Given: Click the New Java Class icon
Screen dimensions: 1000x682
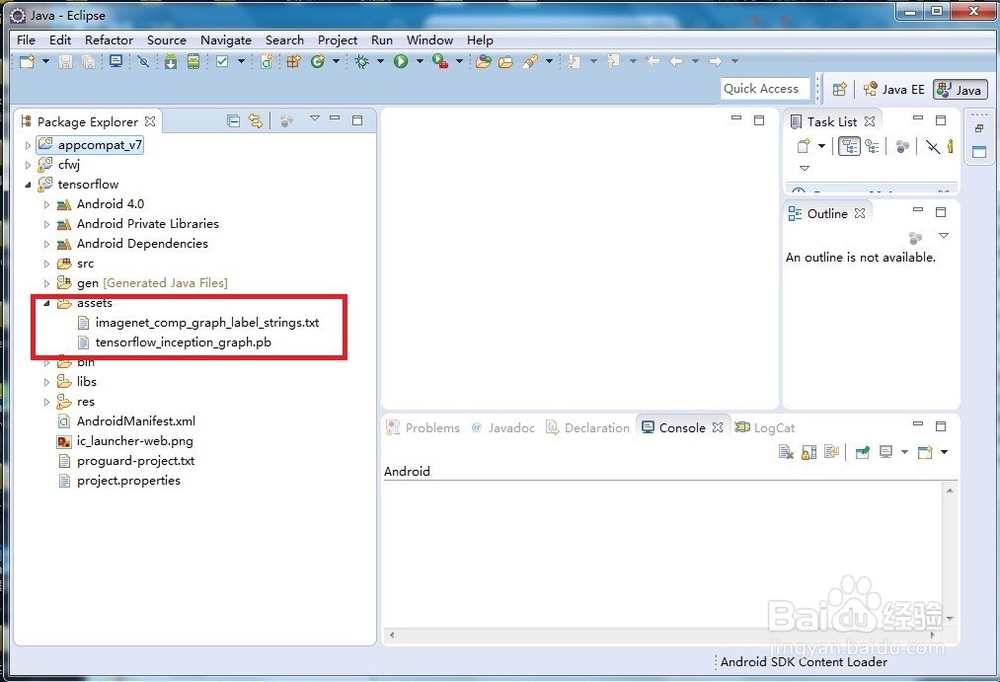Looking at the screenshot, I should (x=318, y=61).
